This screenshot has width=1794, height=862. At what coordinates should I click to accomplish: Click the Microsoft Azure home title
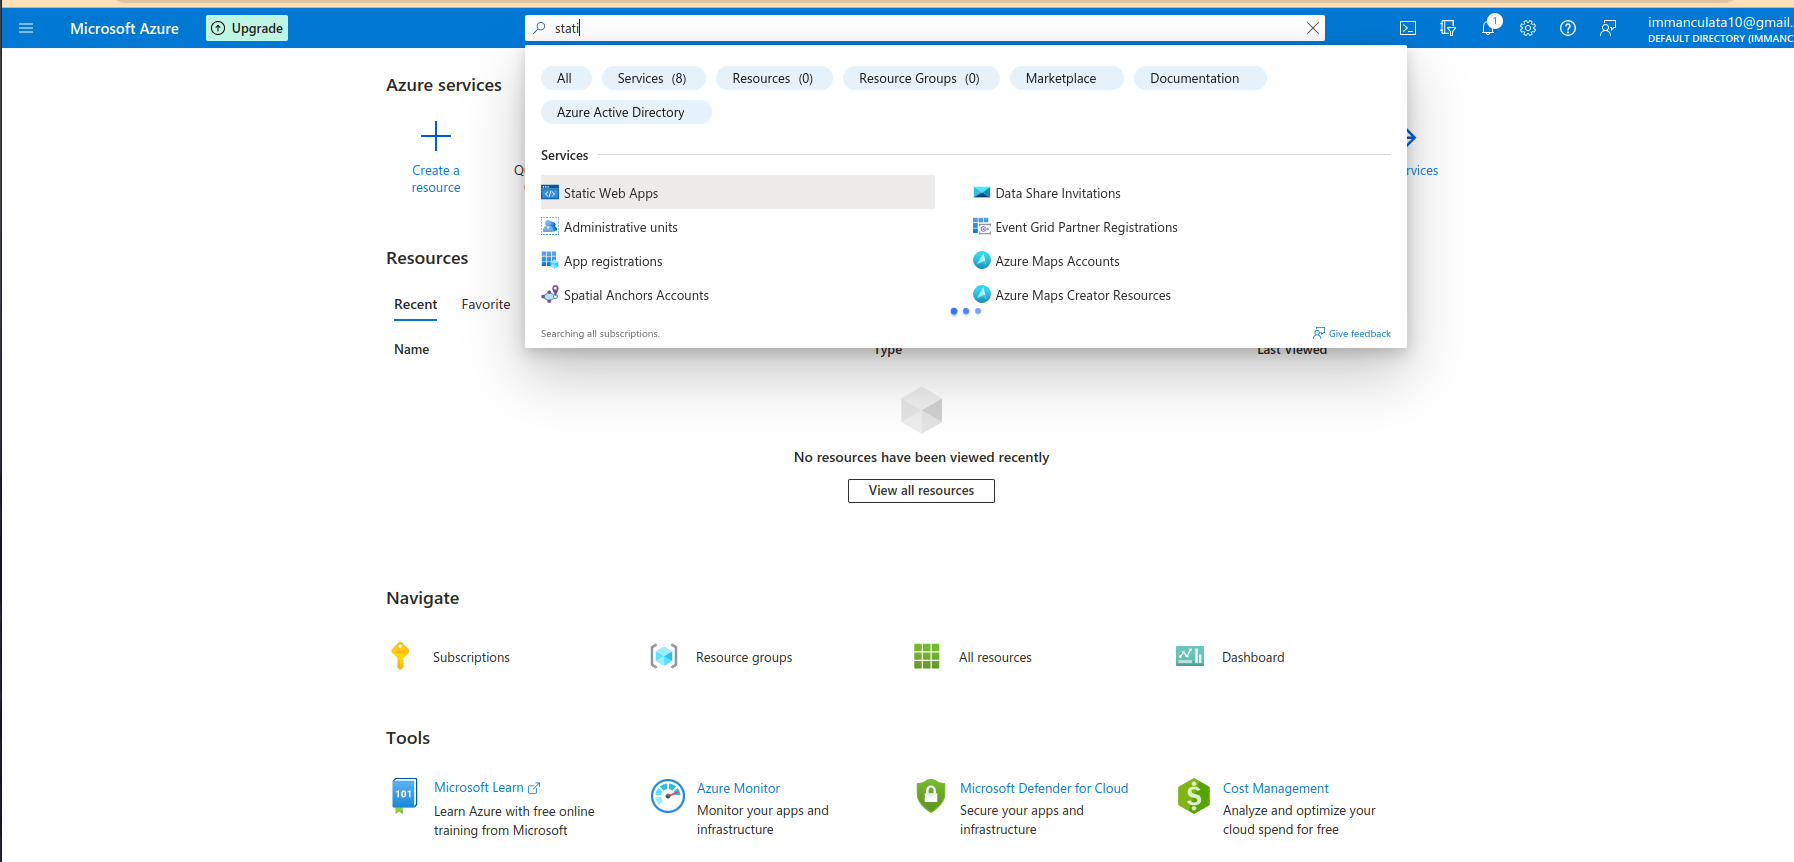tap(124, 28)
